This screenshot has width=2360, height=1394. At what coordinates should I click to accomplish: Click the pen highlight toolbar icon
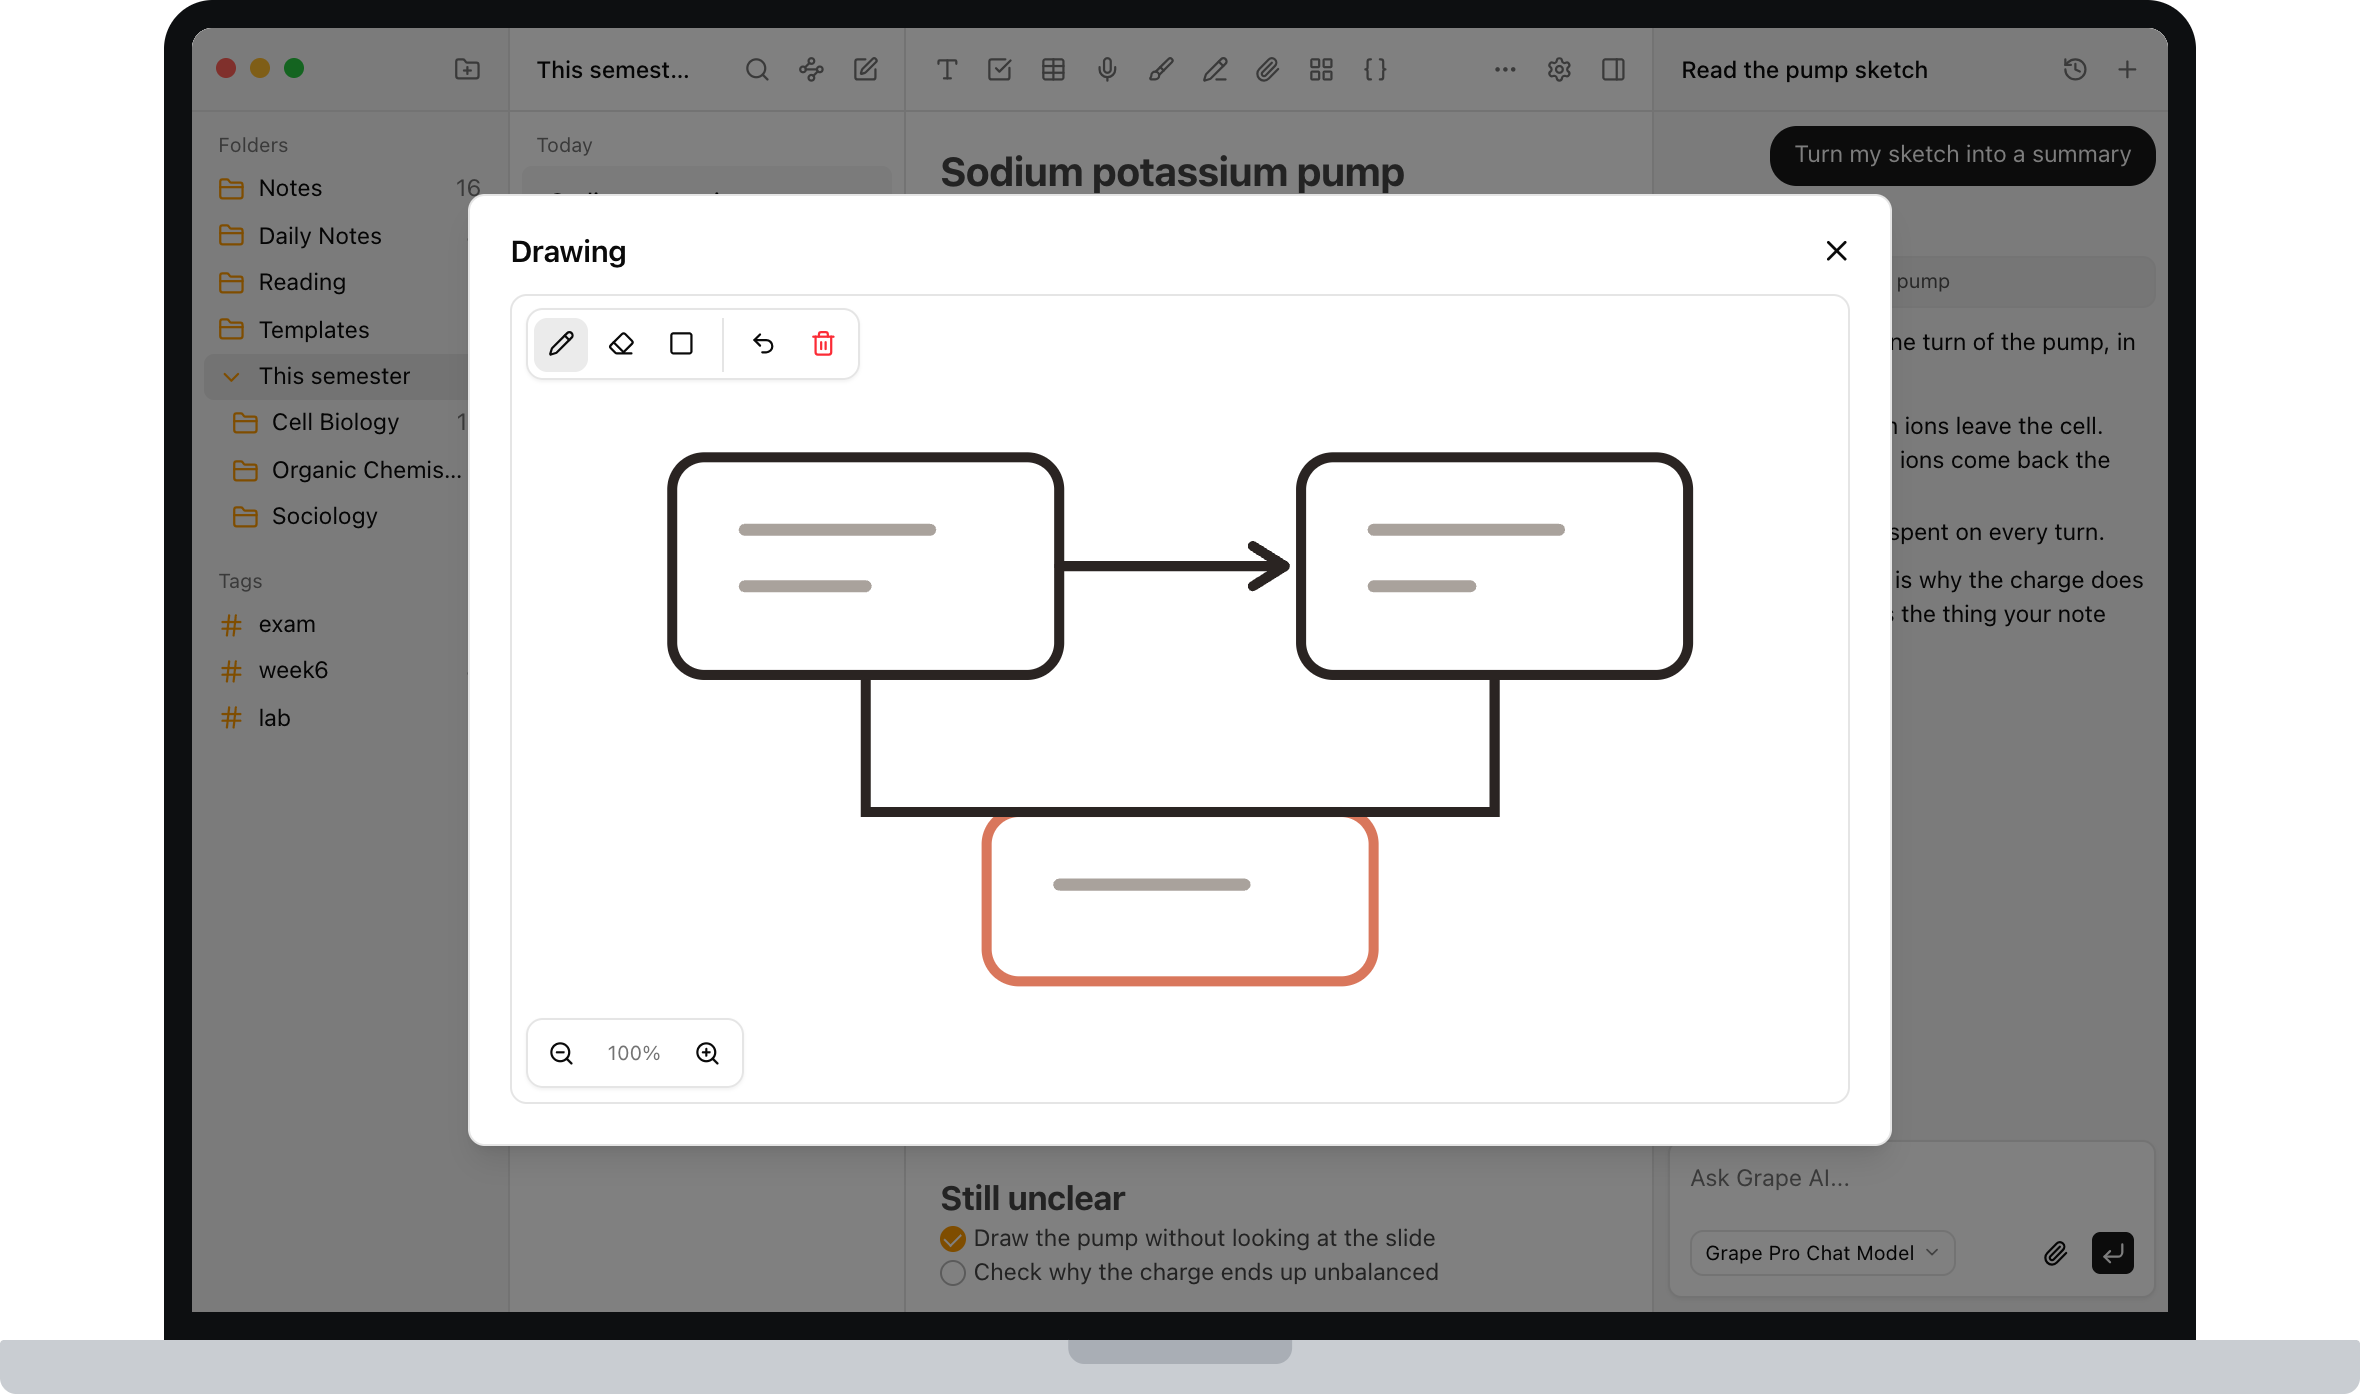[1214, 69]
